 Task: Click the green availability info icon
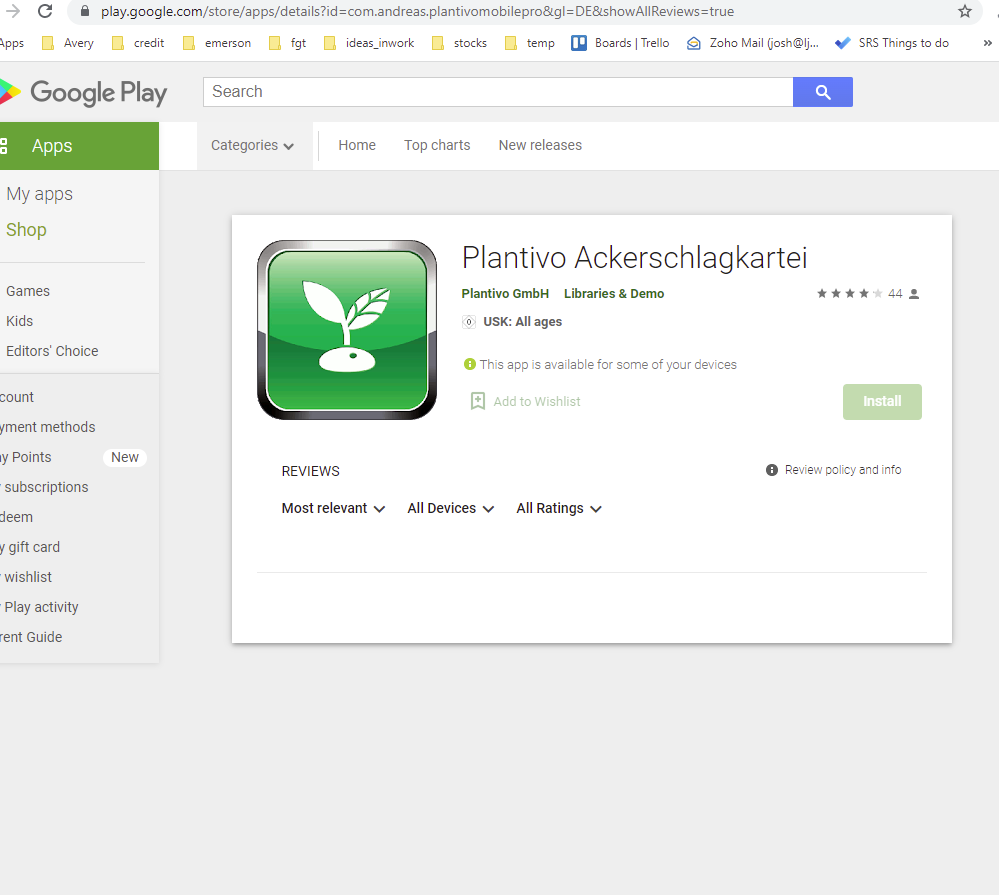tap(470, 364)
